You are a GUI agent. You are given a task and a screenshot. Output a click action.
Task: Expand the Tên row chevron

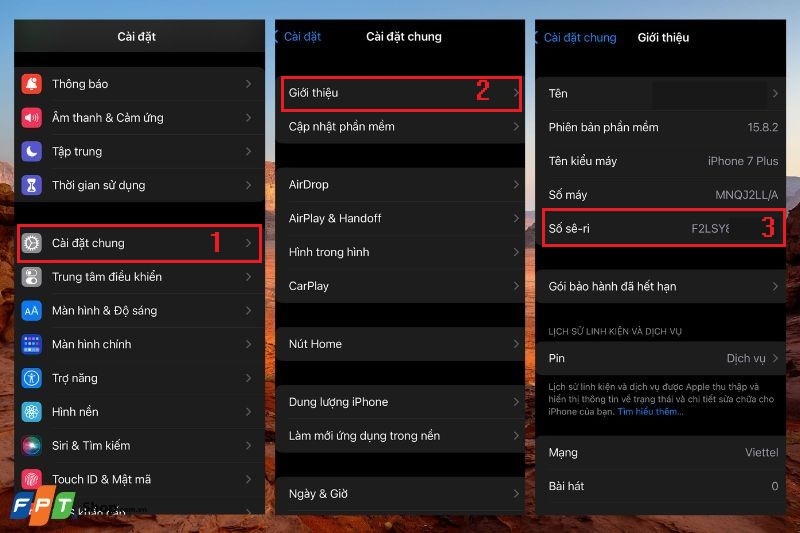coord(775,93)
